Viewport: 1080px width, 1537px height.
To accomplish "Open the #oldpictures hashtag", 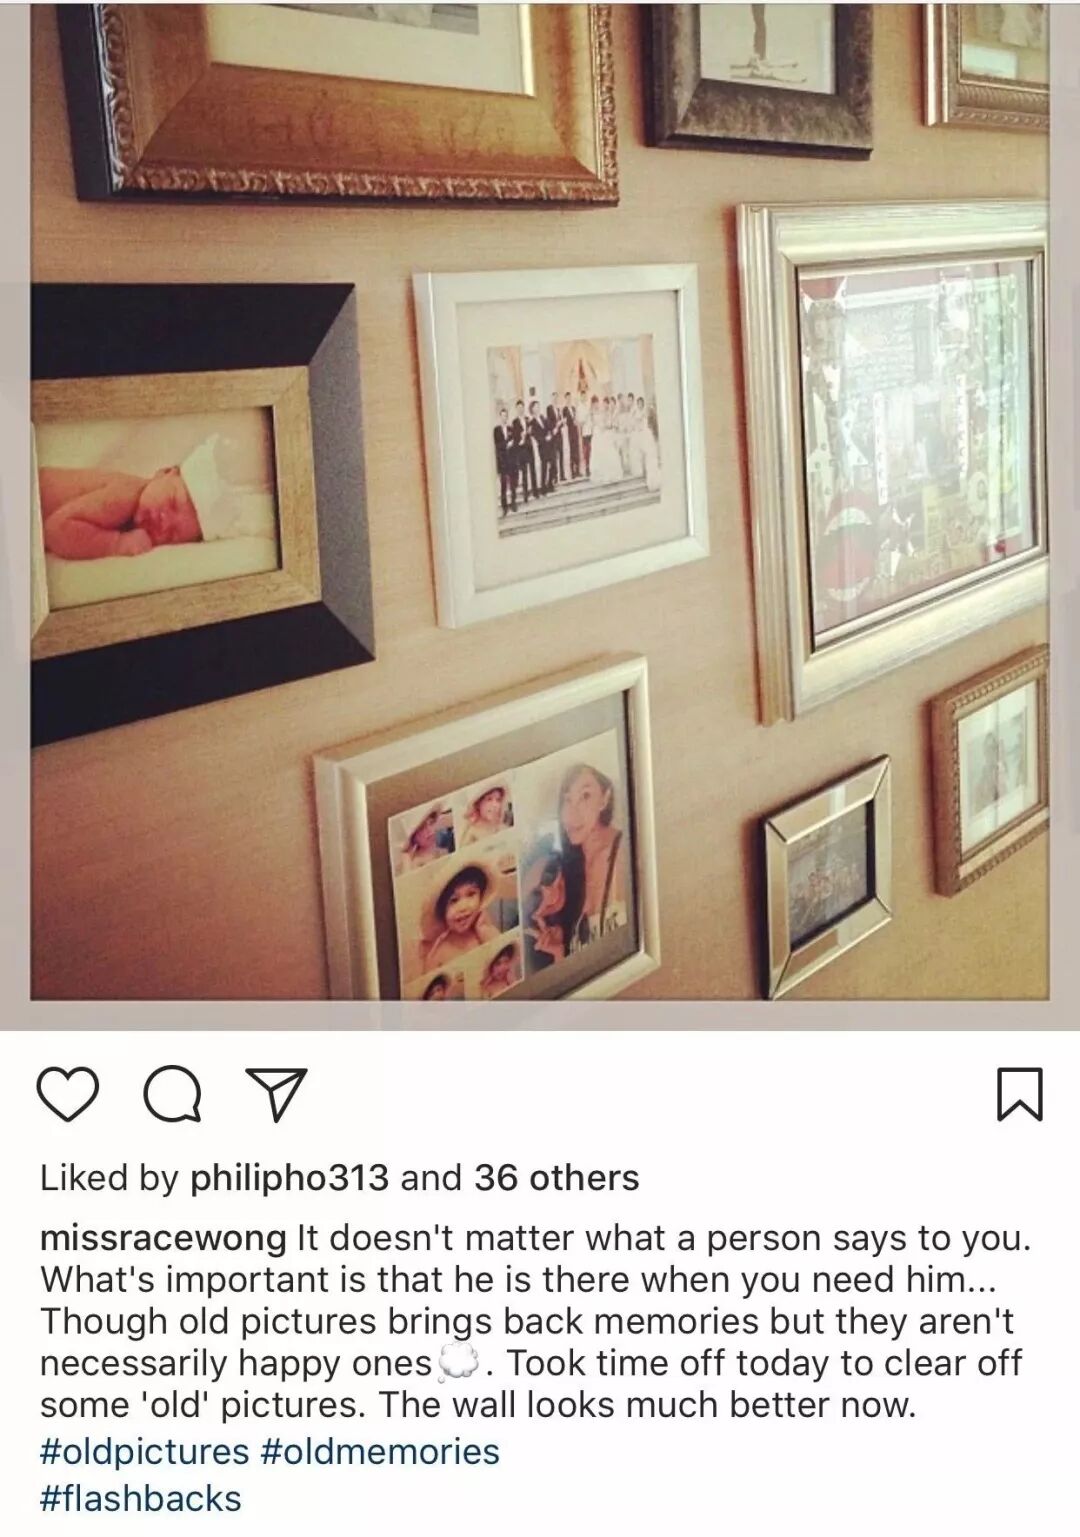I will click(144, 1452).
